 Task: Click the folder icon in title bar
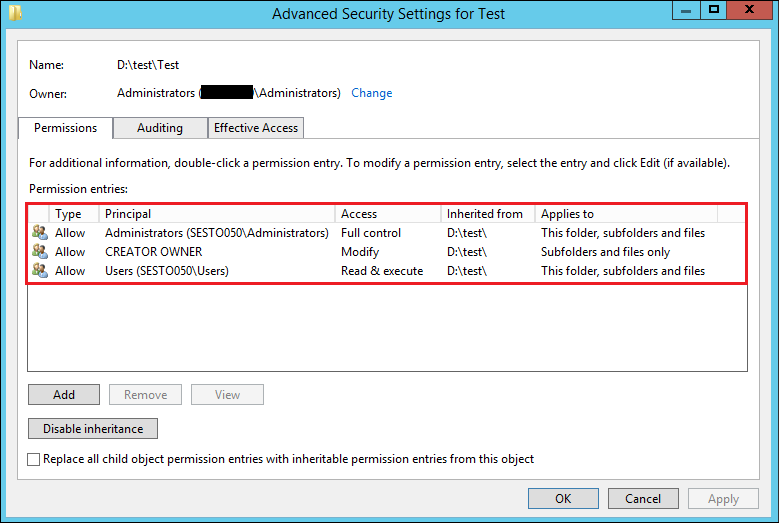pos(15,12)
